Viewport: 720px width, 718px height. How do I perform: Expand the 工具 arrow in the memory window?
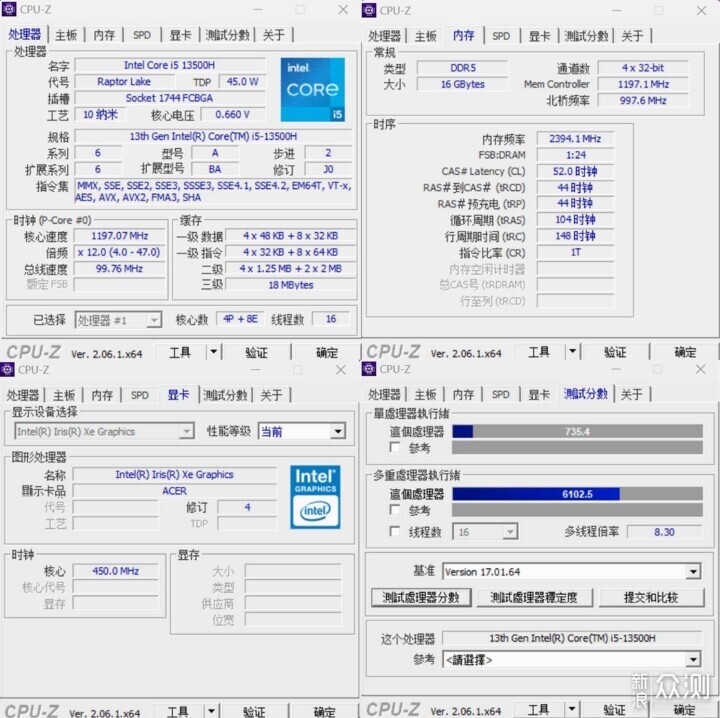click(573, 352)
